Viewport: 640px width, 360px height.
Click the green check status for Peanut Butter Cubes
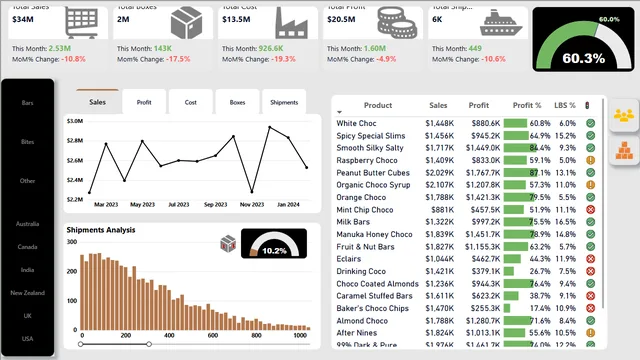point(590,173)
